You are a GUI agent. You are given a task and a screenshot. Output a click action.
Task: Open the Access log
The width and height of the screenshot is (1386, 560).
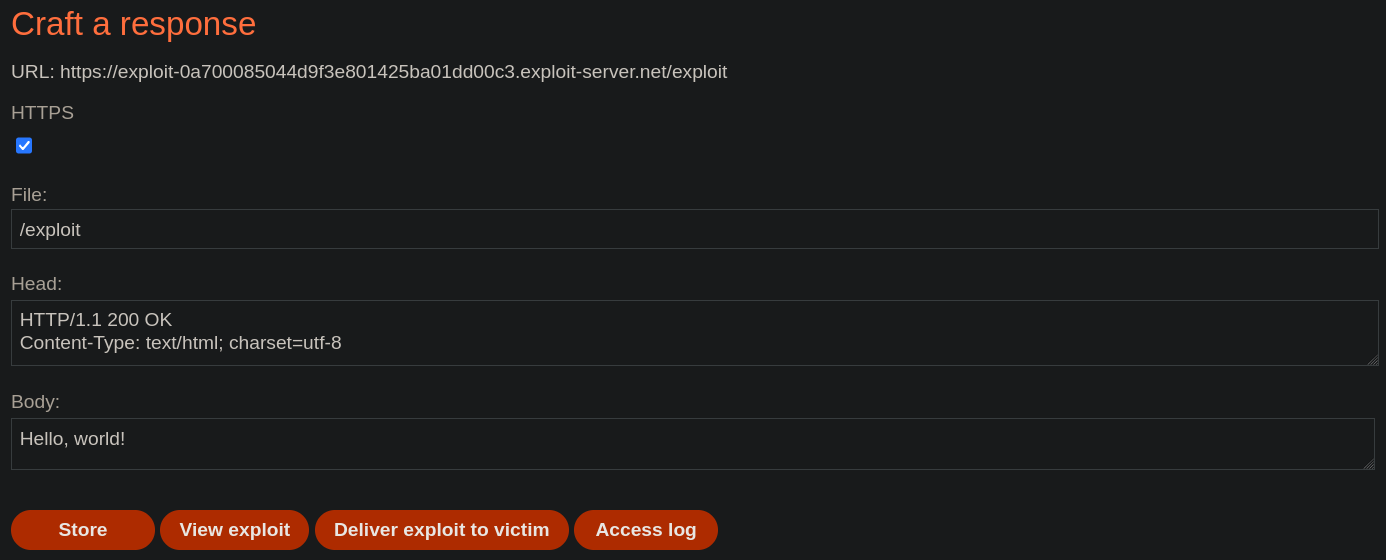(x=645, y=530)
